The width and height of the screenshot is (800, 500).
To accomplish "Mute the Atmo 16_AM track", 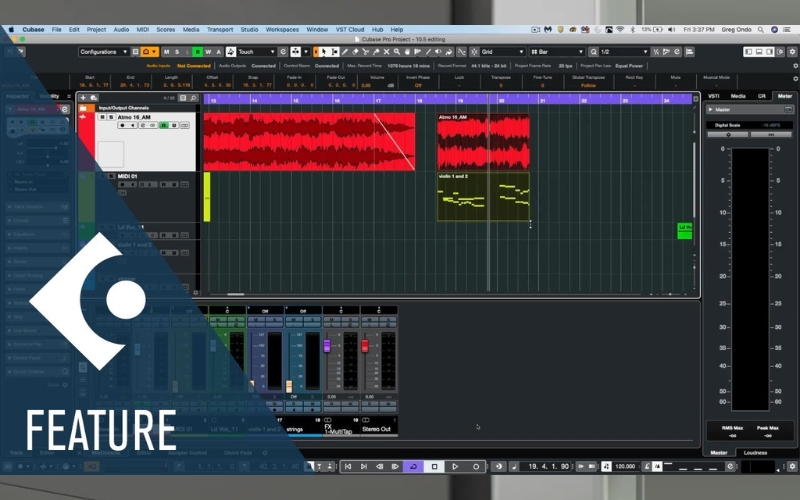I will tap(103, 117).
